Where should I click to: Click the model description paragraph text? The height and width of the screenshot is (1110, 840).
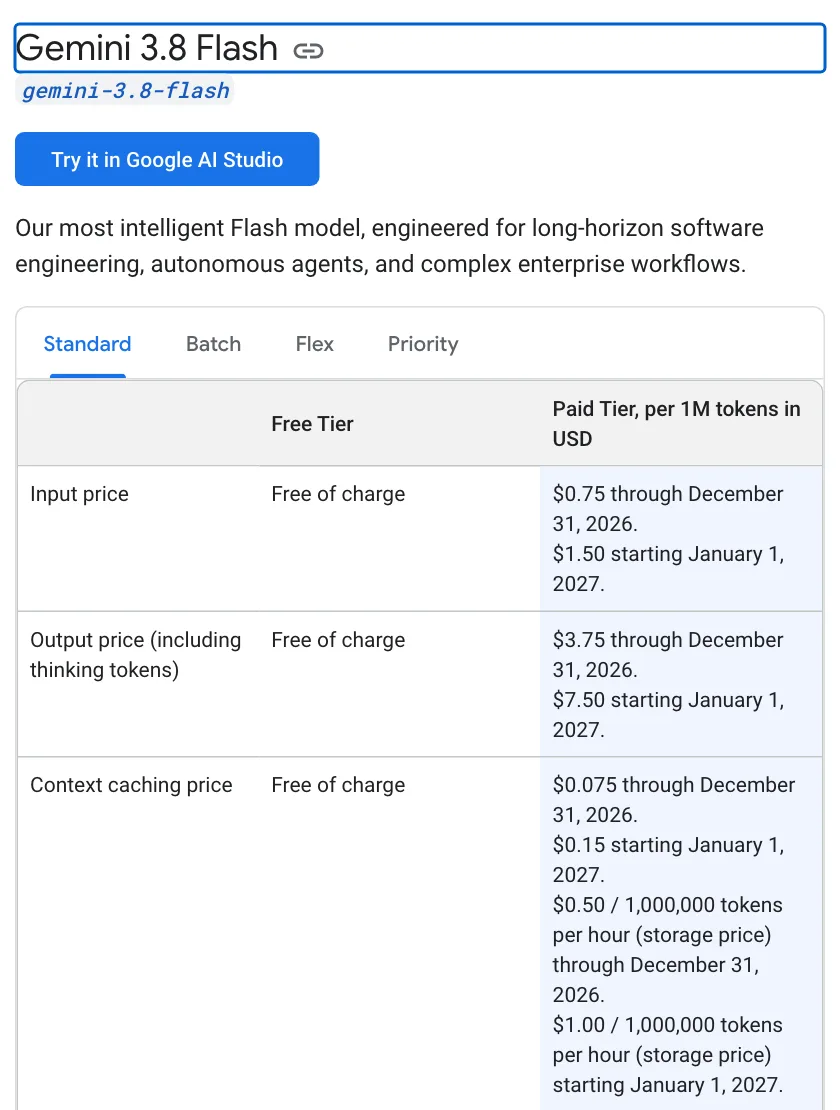coord(389,246)
